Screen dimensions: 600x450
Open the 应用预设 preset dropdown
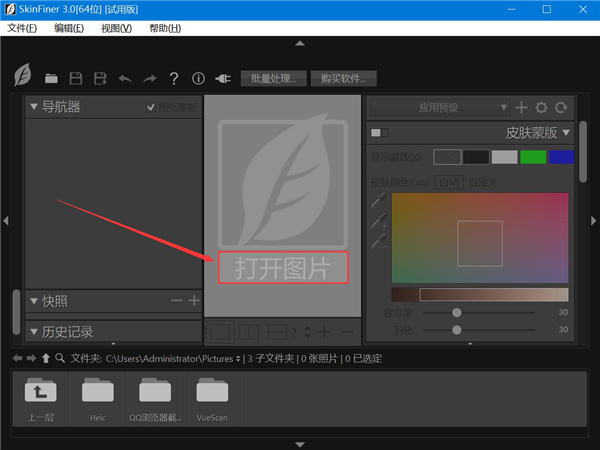point(440,107)
